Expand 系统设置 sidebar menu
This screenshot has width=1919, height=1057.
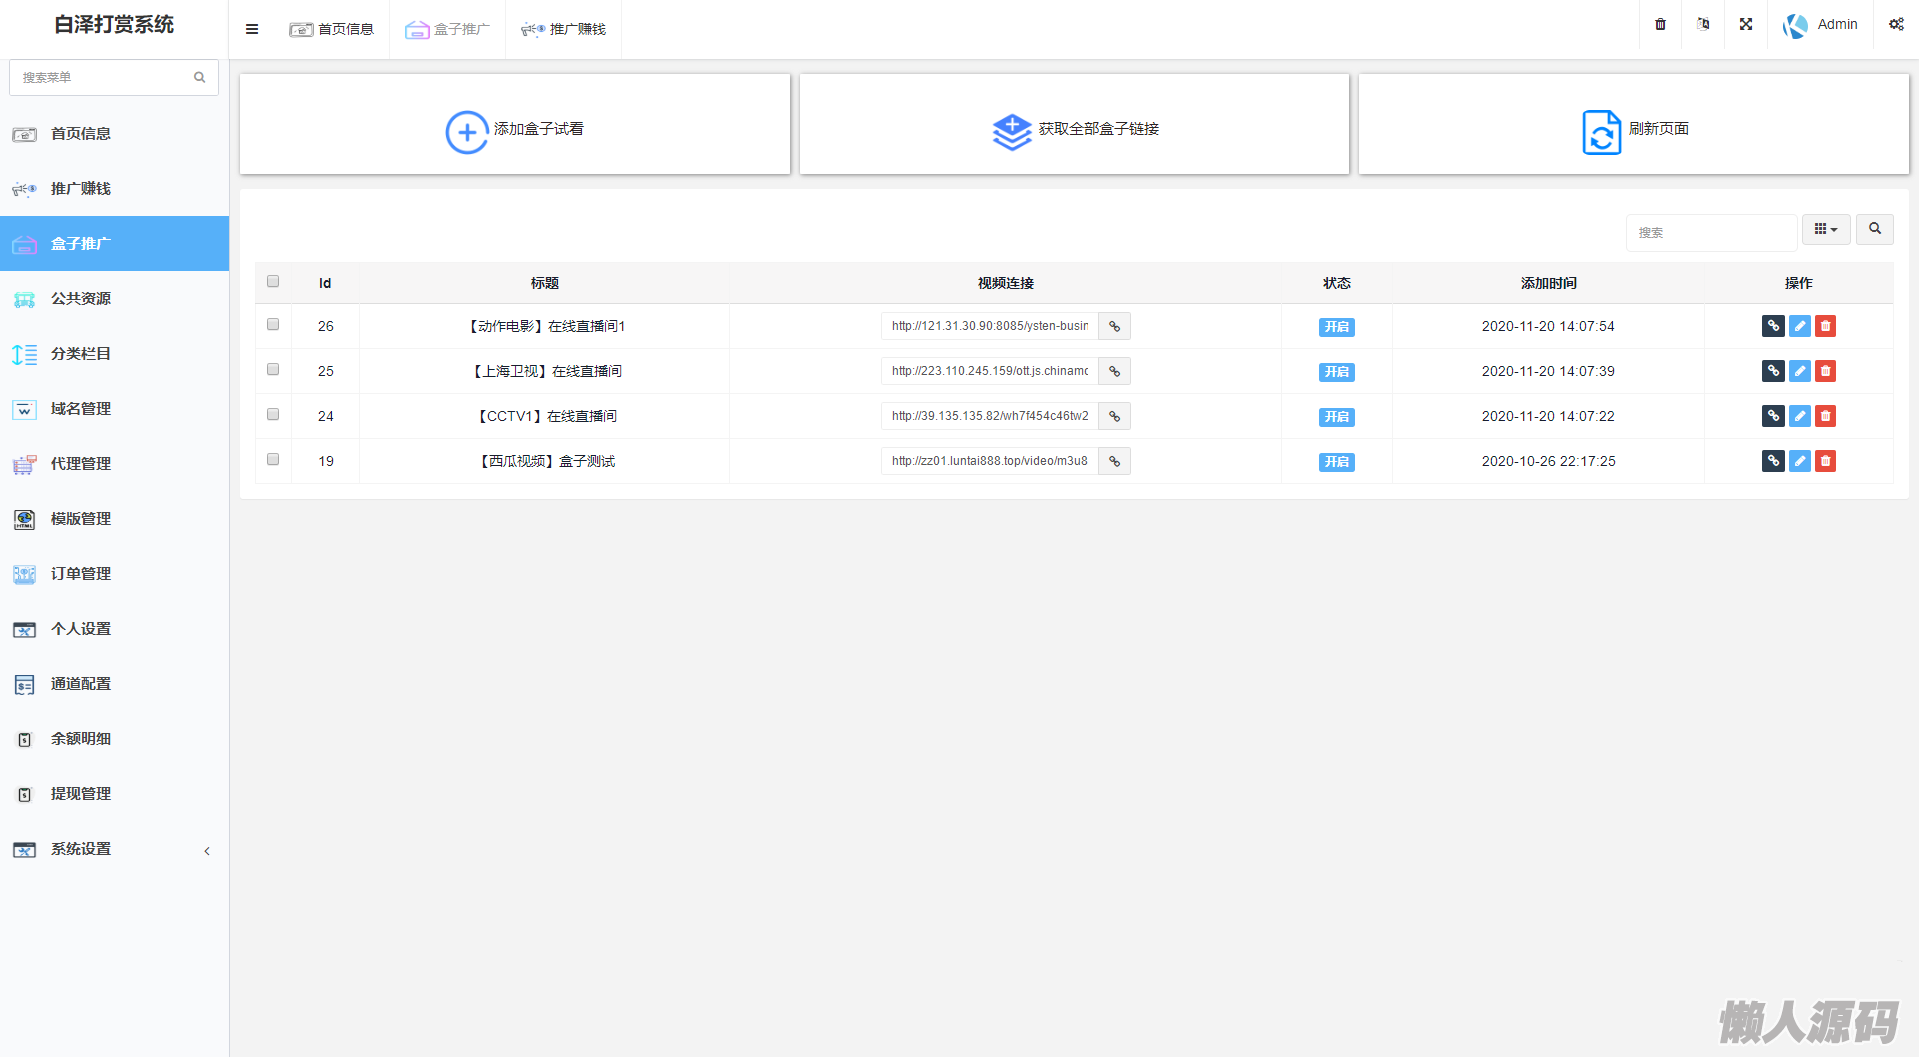(114, 849)
